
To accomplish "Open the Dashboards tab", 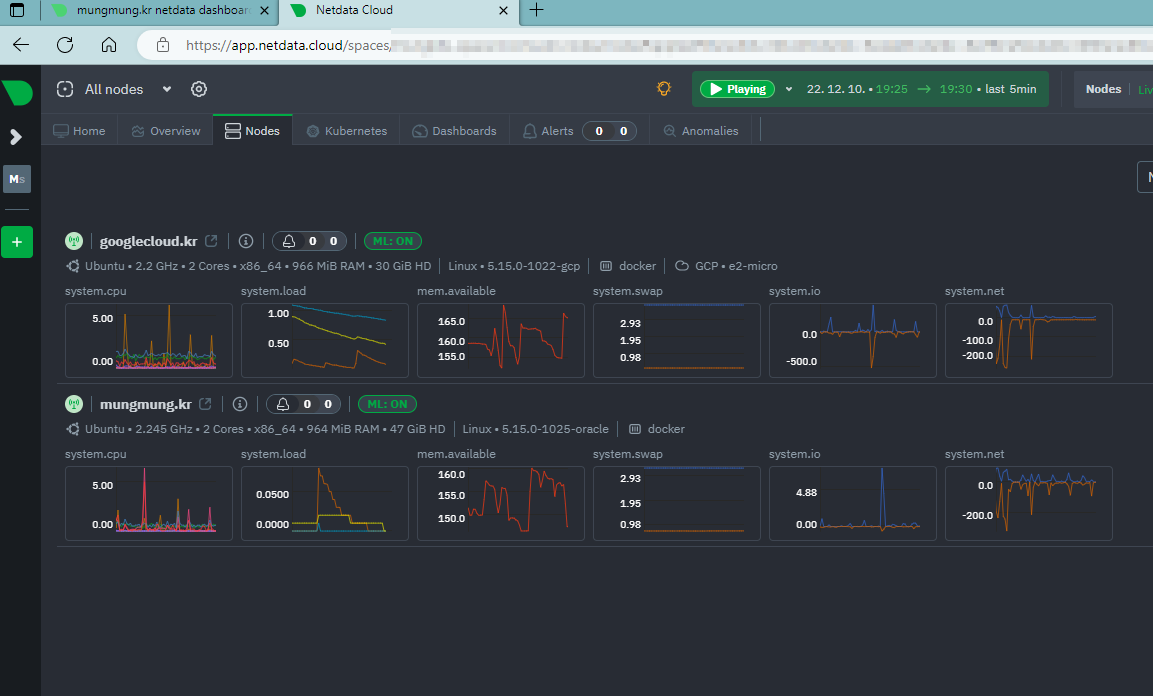I will pyautogui.click(x=454, y=131).
